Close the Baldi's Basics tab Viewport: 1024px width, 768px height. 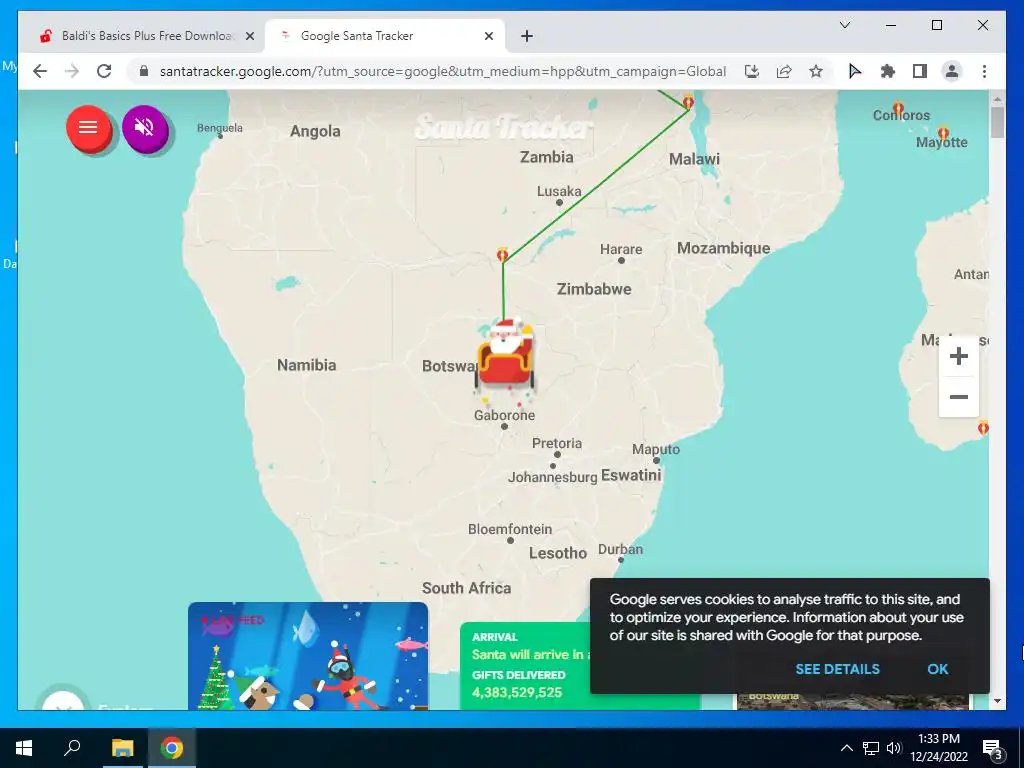(249, 36)
